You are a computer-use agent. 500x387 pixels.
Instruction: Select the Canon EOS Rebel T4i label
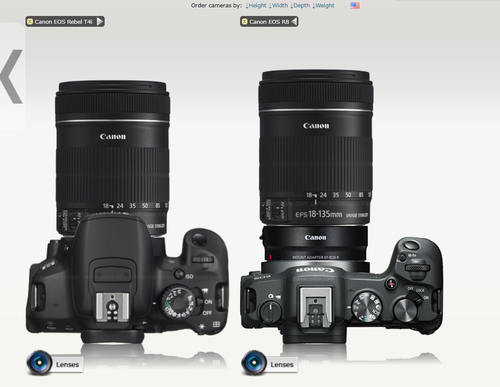point(63,22)
